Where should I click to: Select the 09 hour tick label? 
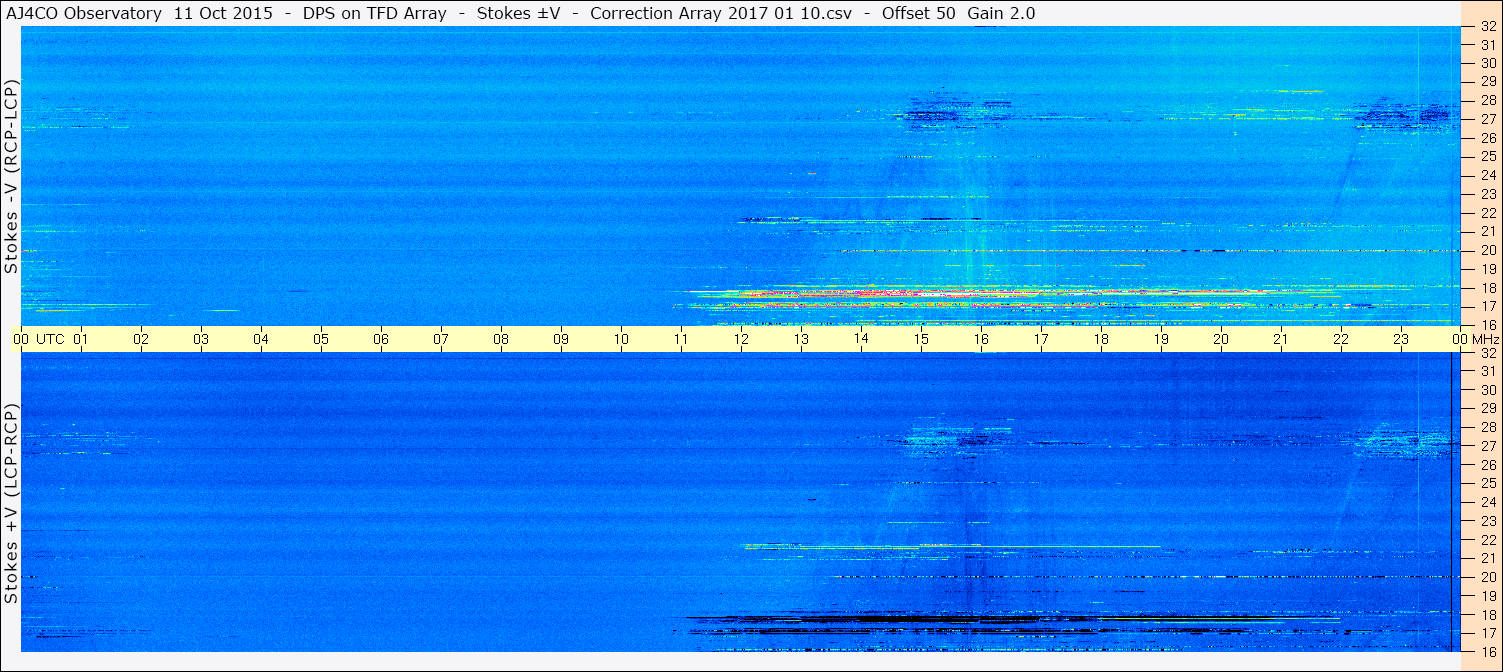(x=561, y=339)
